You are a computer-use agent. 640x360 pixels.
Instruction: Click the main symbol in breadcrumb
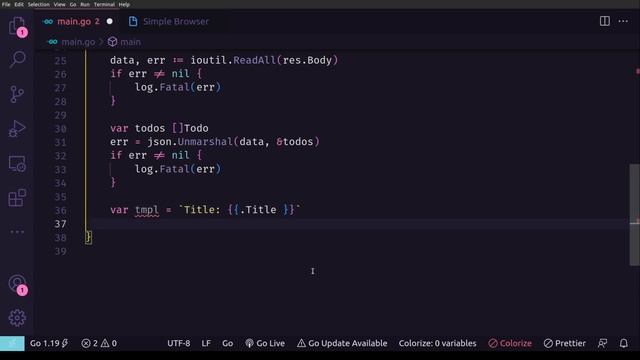tap(130, 42)
